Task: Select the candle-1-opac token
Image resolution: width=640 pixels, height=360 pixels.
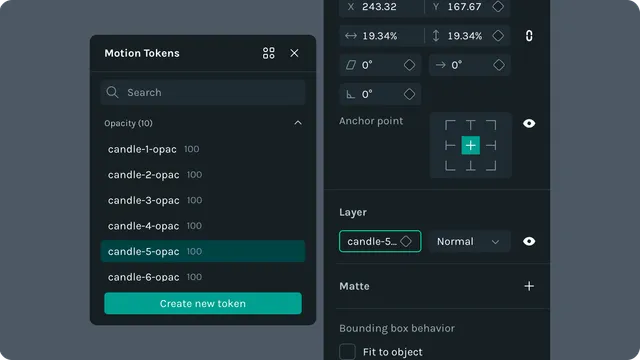Action: 203,149
